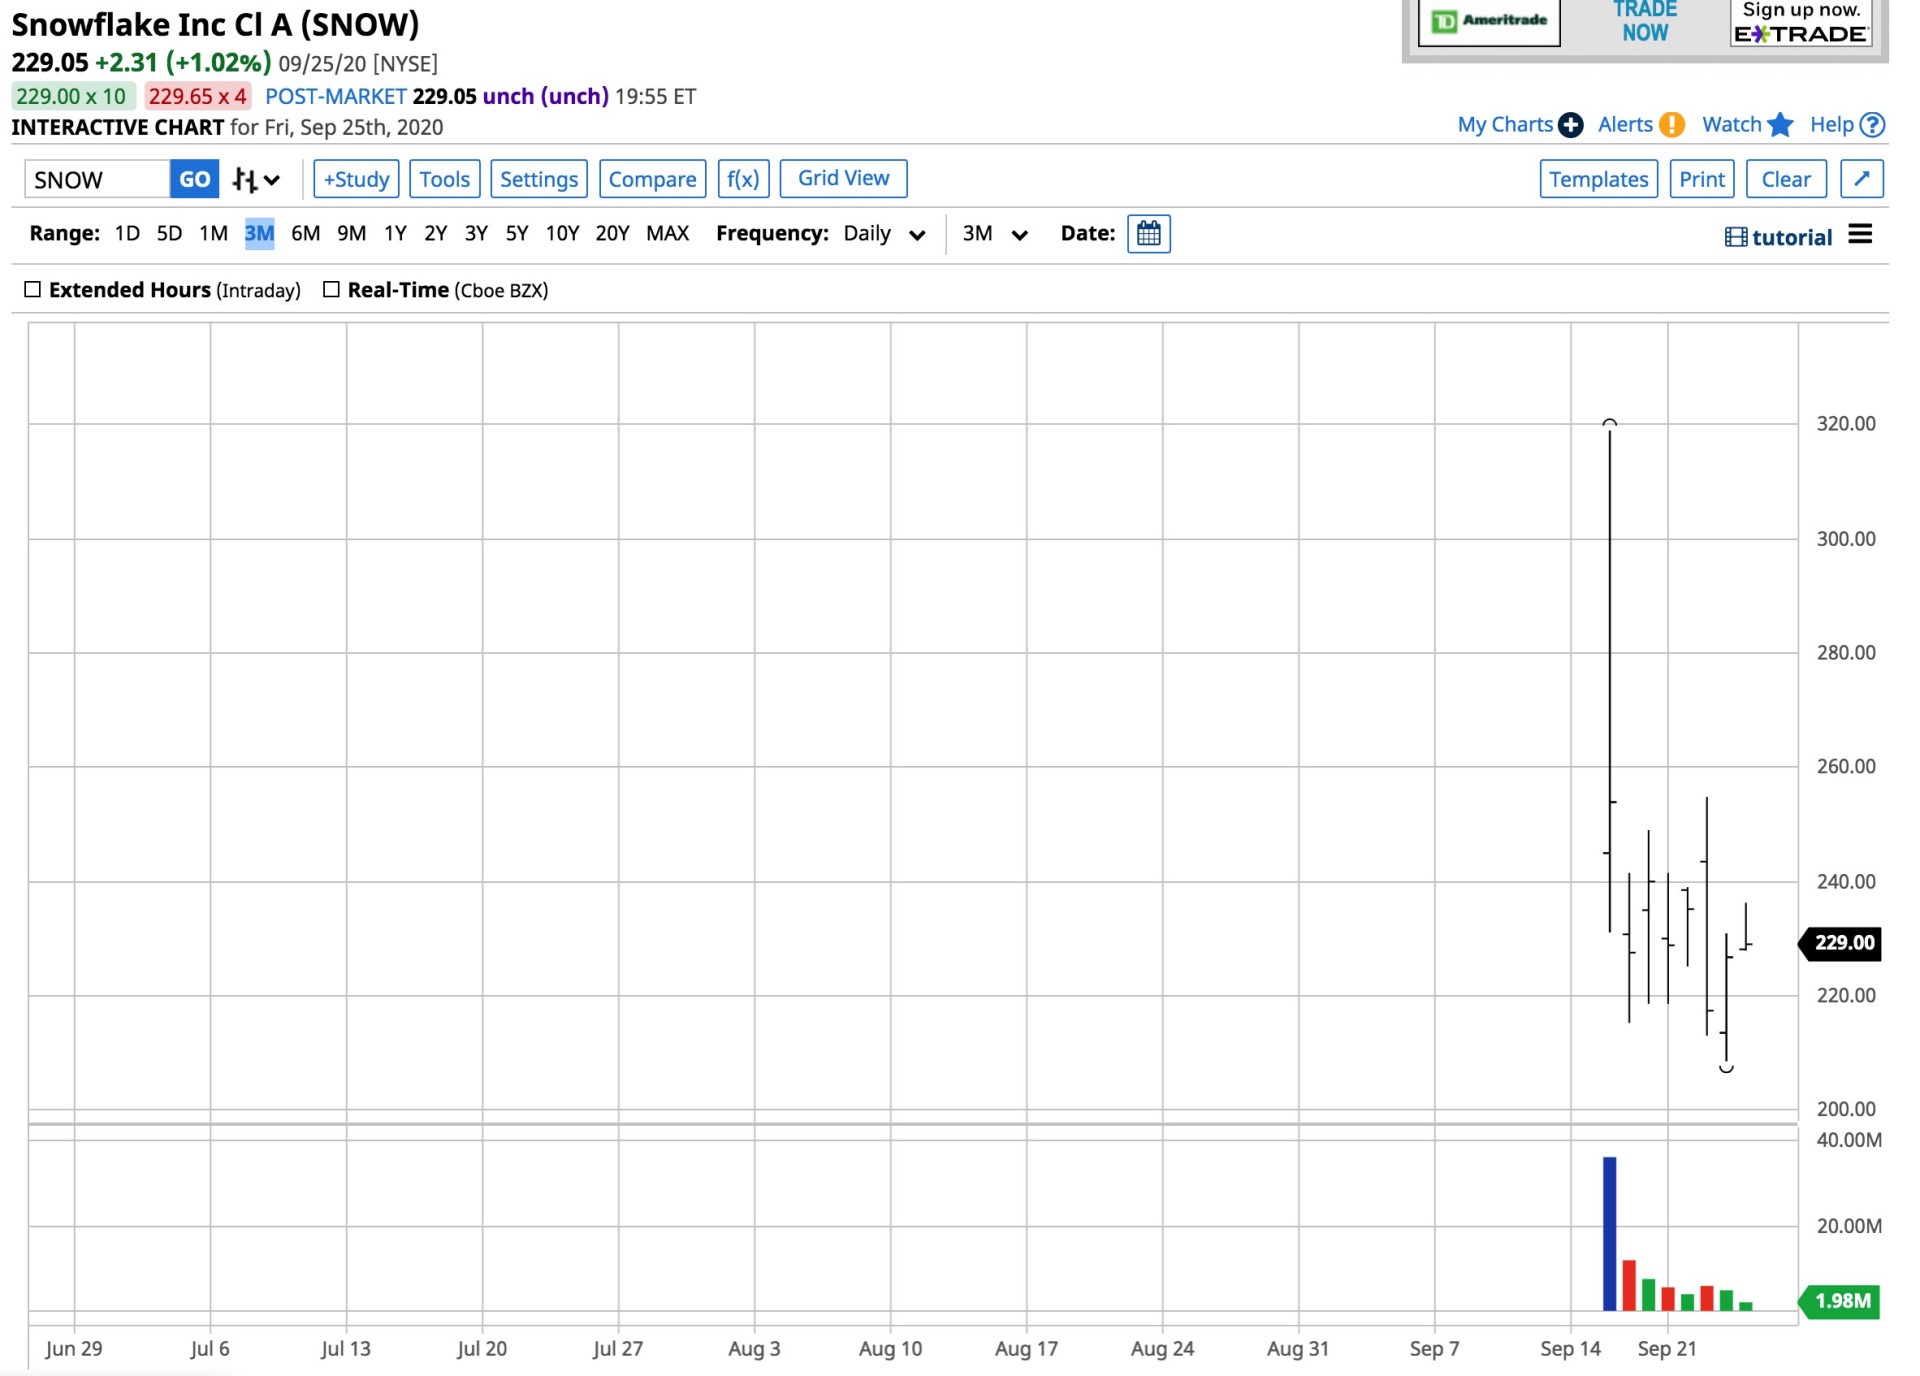Select the 2Y range

[435, 233]
